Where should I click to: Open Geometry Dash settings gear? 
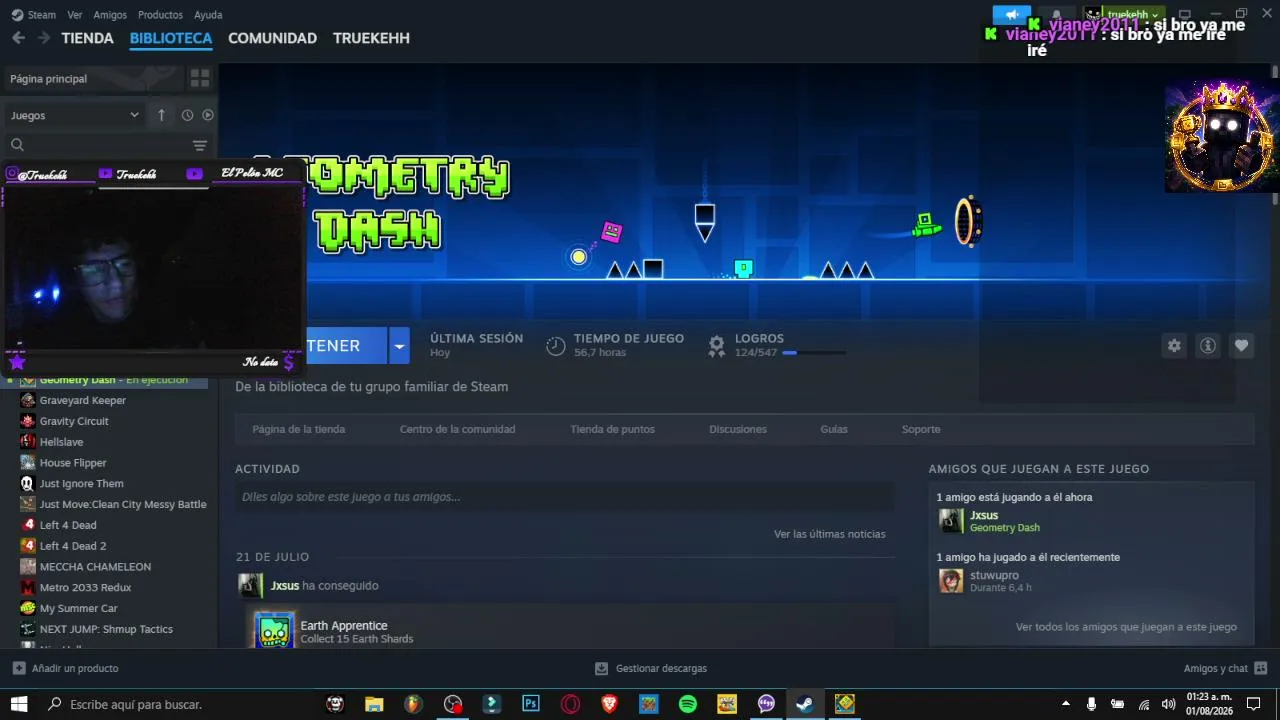pyautogui.click(x=1174, y=345)
